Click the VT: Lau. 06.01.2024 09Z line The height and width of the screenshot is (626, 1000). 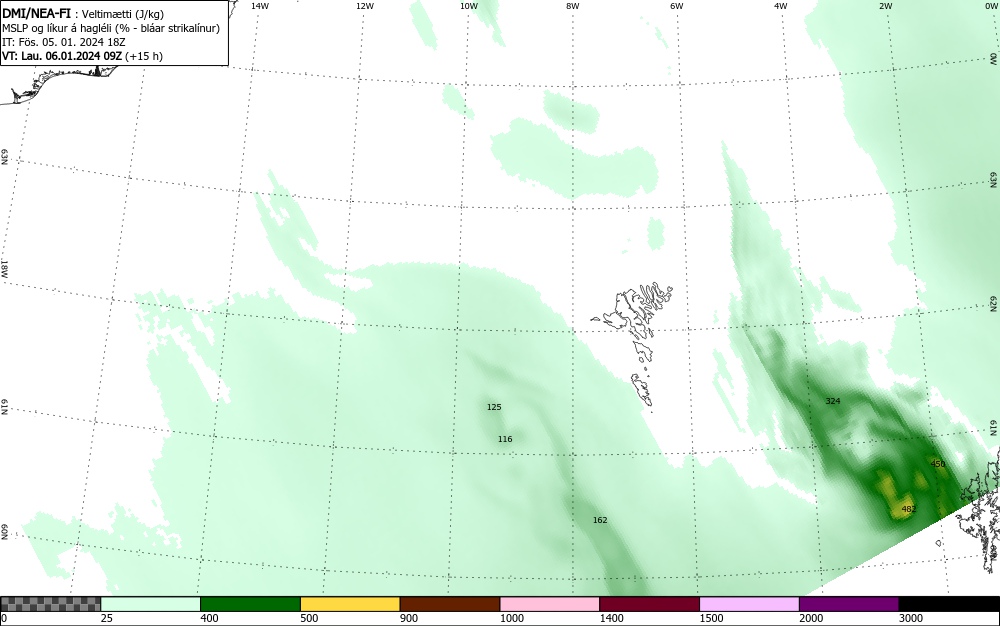point(82,56)
